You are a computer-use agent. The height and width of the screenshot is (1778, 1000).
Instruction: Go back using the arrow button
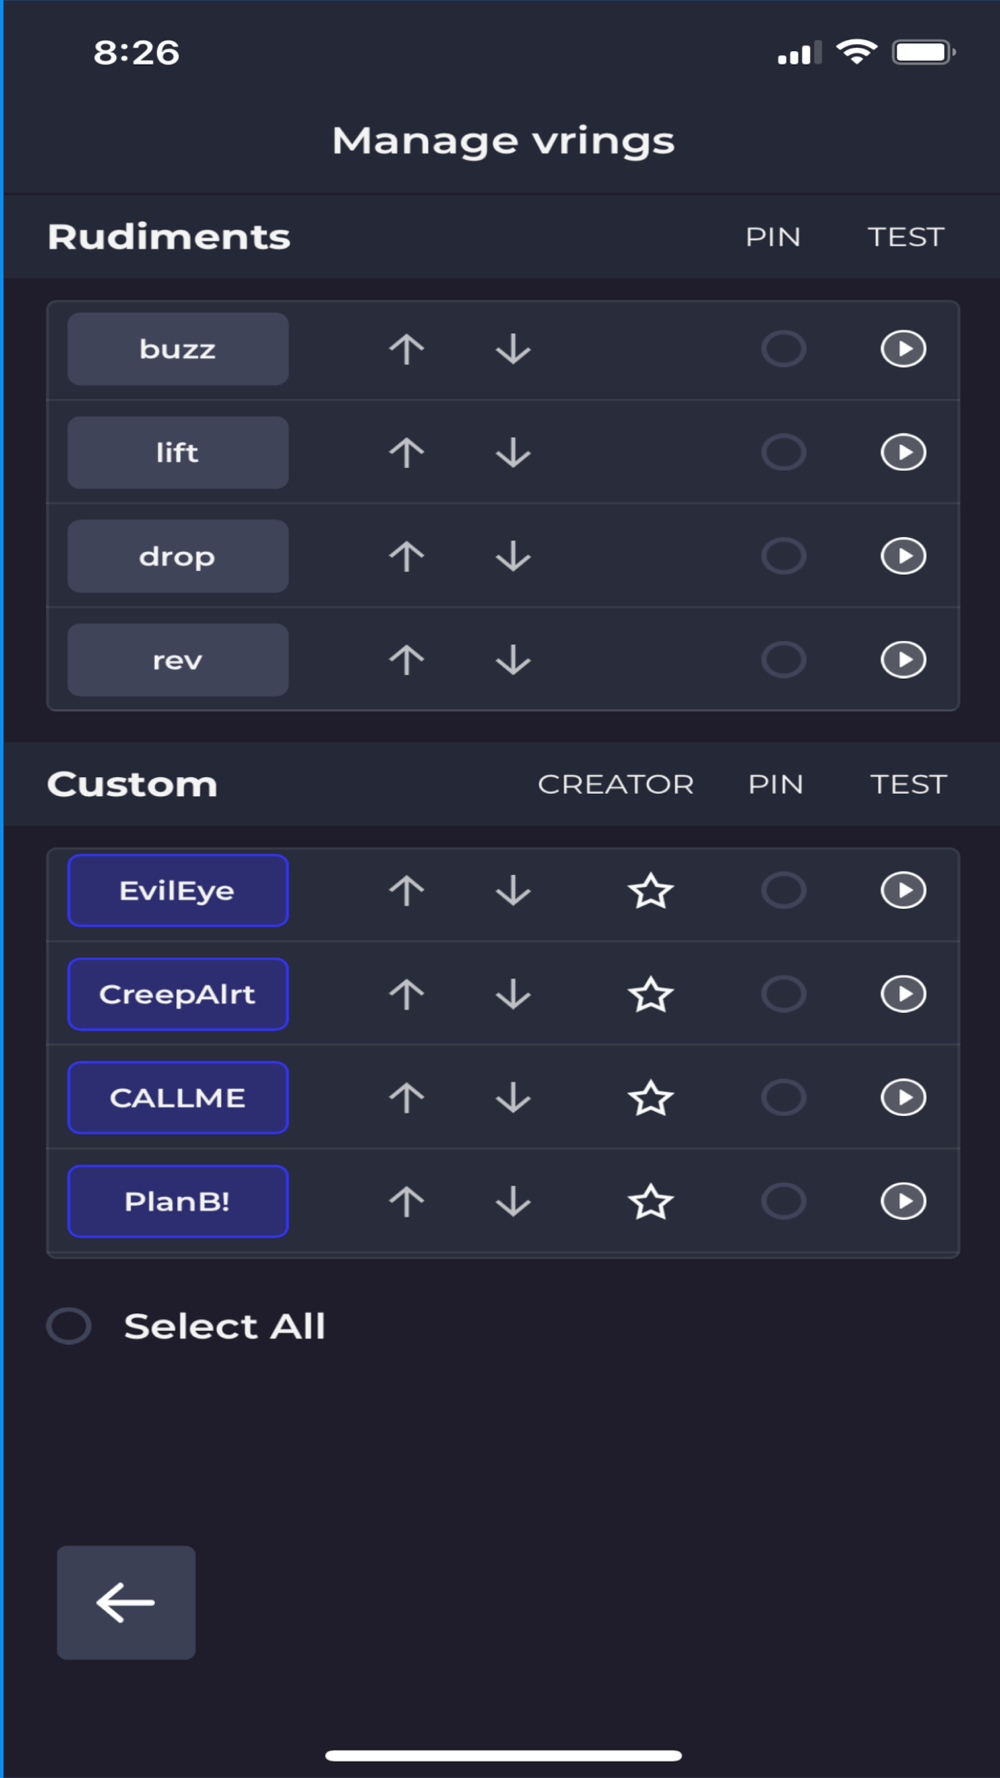[x=126, y=1602]
